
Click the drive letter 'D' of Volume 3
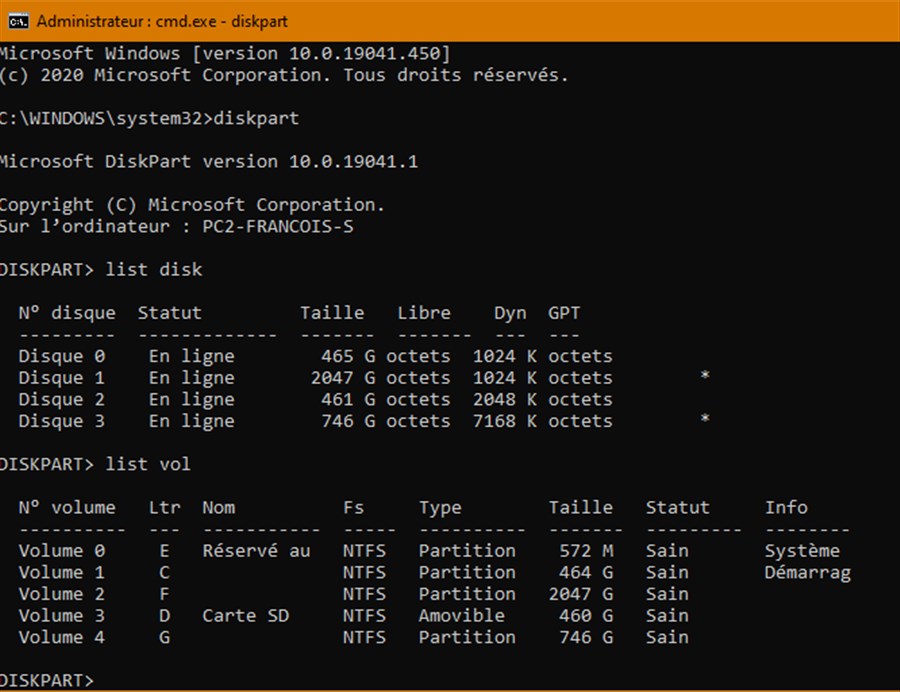tap(164, 616)
